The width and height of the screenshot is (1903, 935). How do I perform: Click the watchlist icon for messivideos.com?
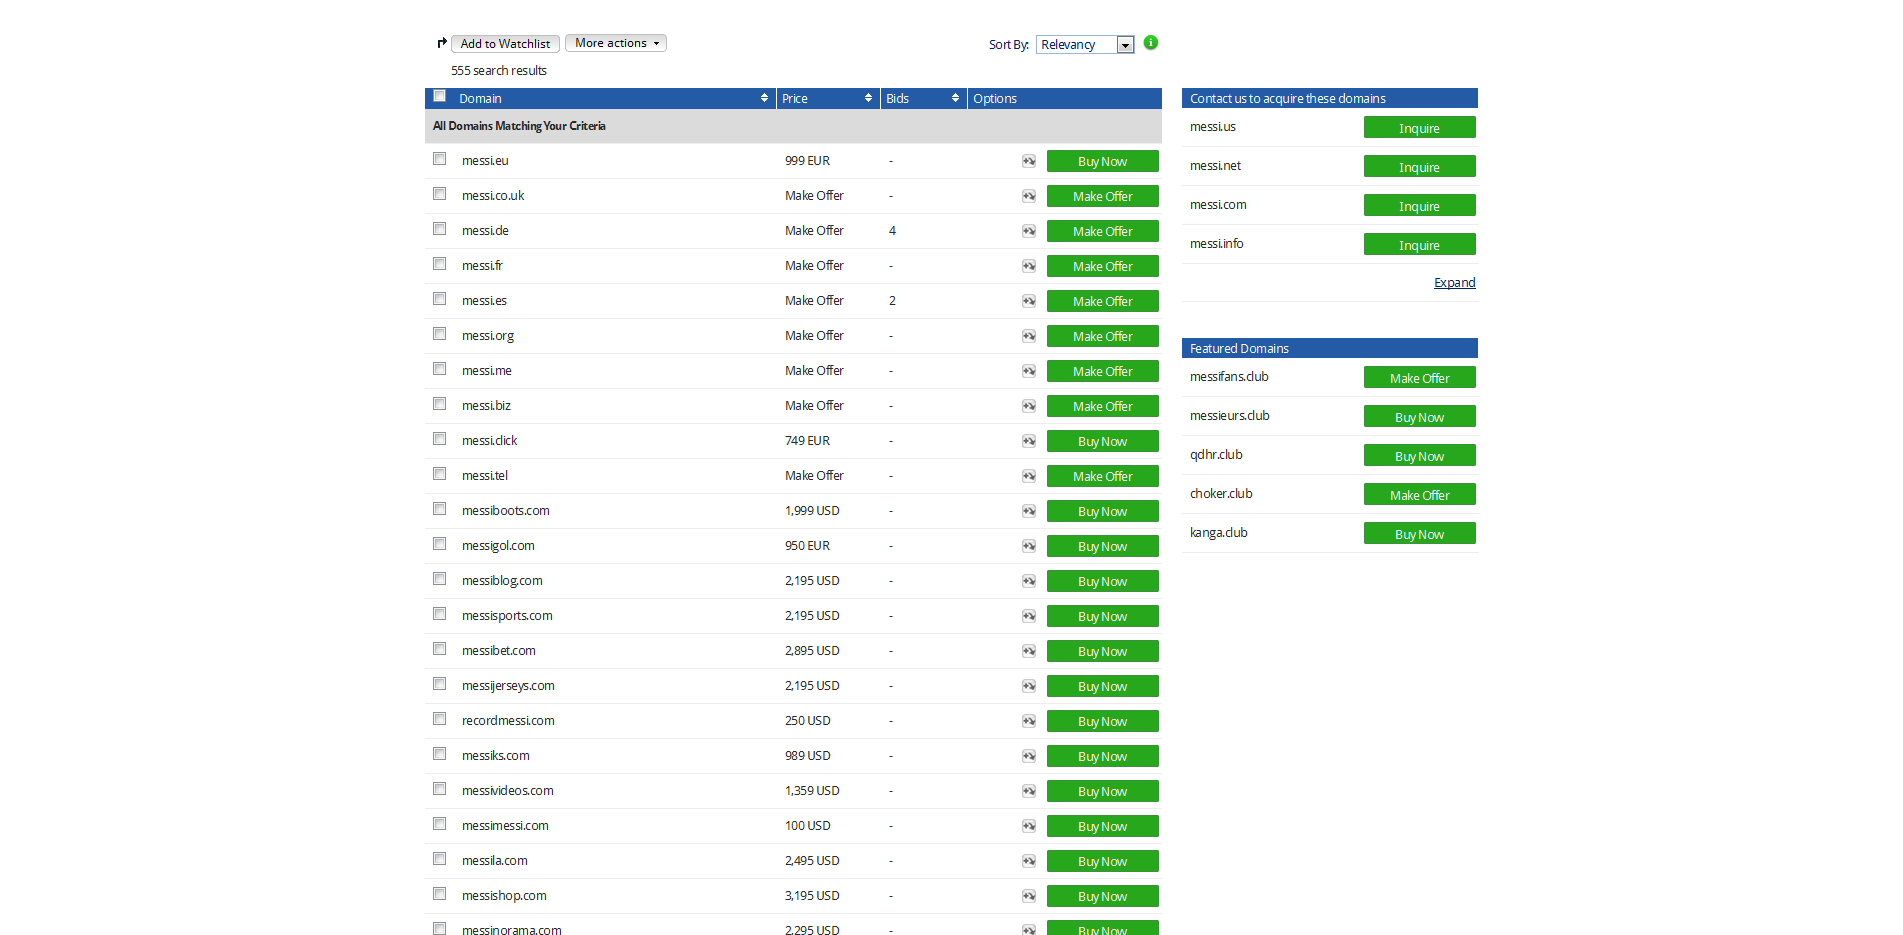click(1029, 791)
